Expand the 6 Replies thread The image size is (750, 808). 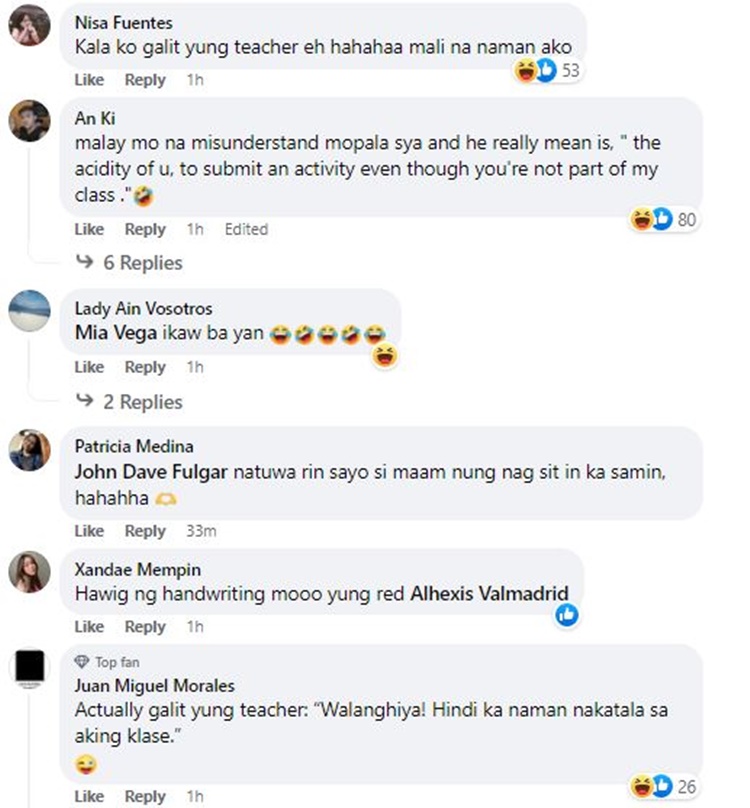click(x=129, y=263)
